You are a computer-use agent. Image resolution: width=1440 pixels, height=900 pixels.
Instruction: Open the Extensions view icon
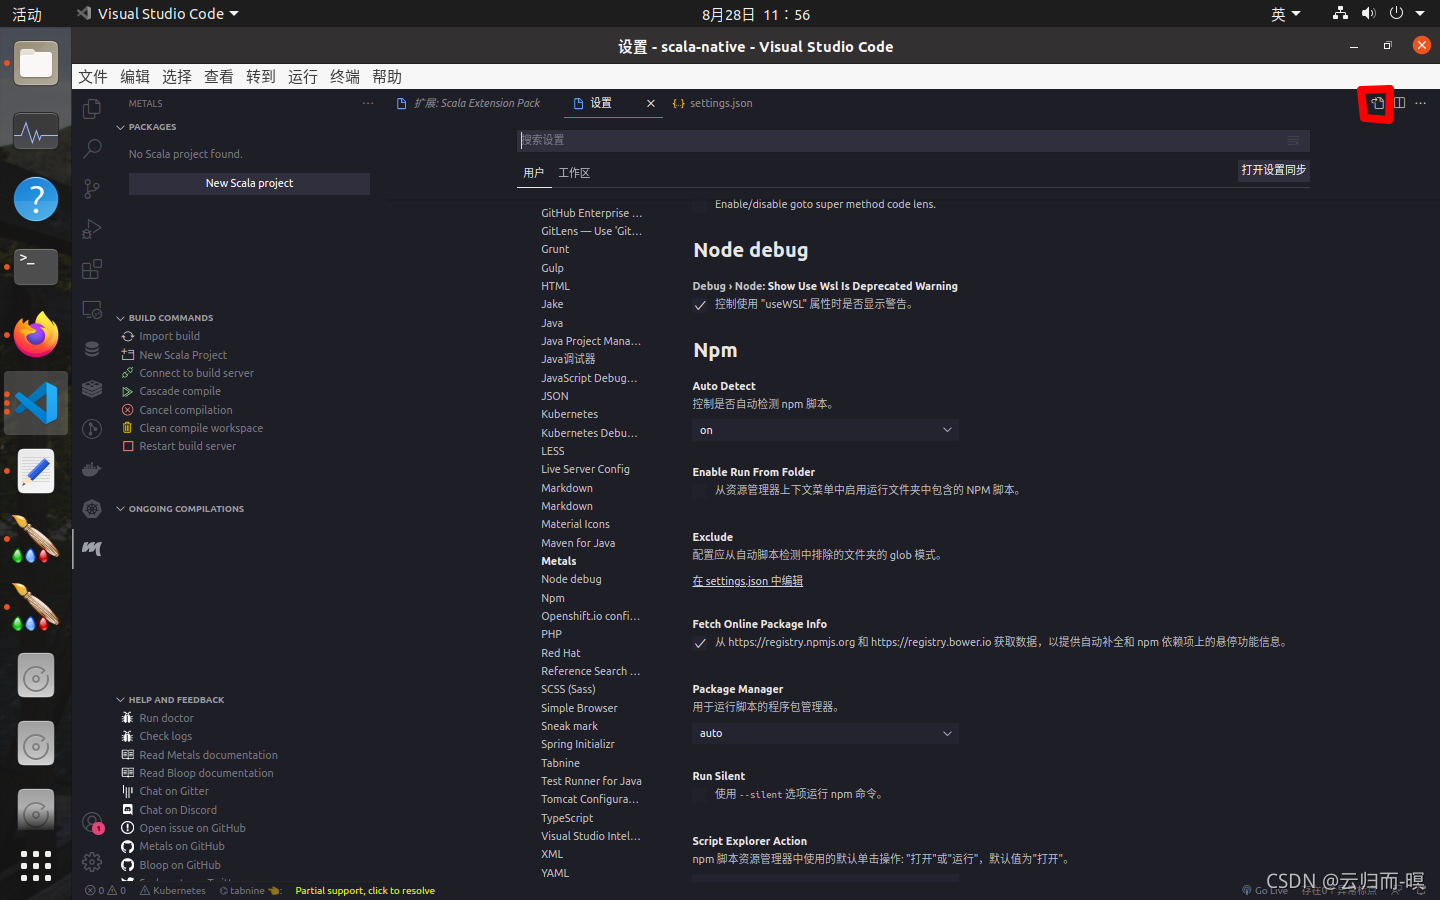click(92, 268)
